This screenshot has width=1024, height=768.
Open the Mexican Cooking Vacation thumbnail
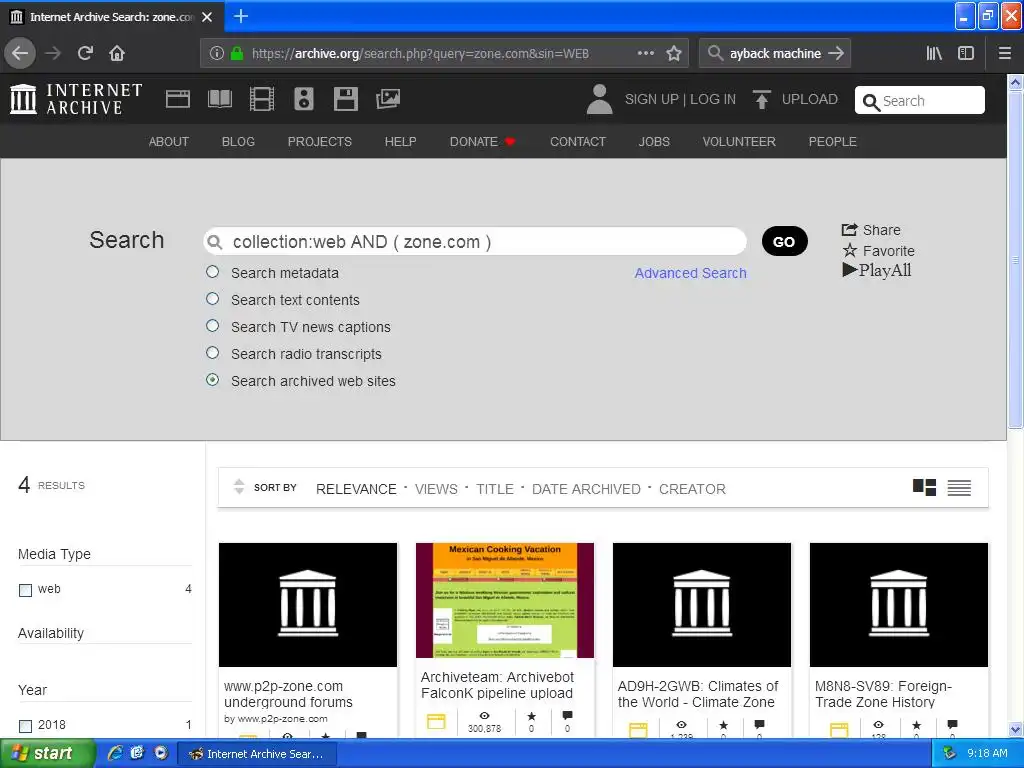pos(505,600)
